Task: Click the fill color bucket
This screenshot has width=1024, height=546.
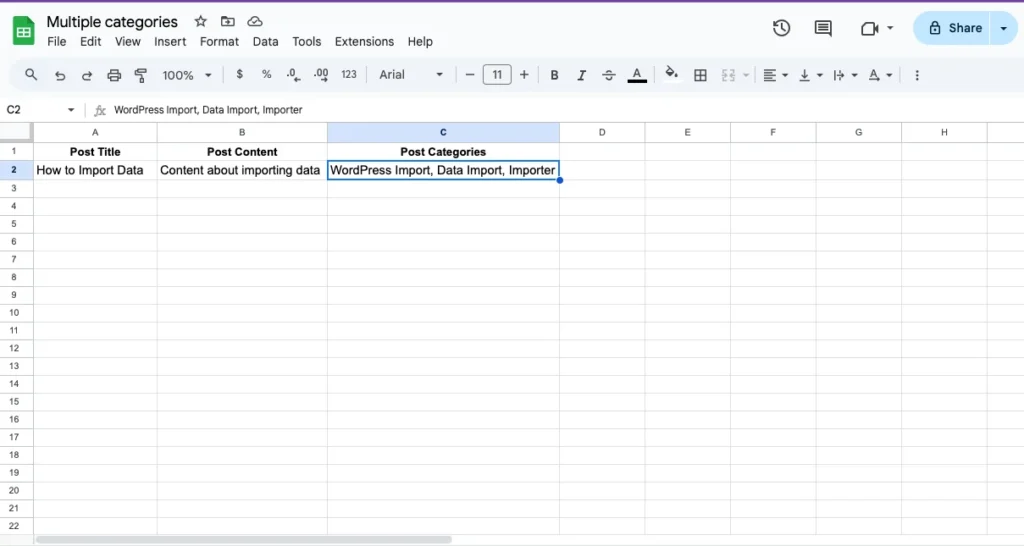Action: [671, 74]
